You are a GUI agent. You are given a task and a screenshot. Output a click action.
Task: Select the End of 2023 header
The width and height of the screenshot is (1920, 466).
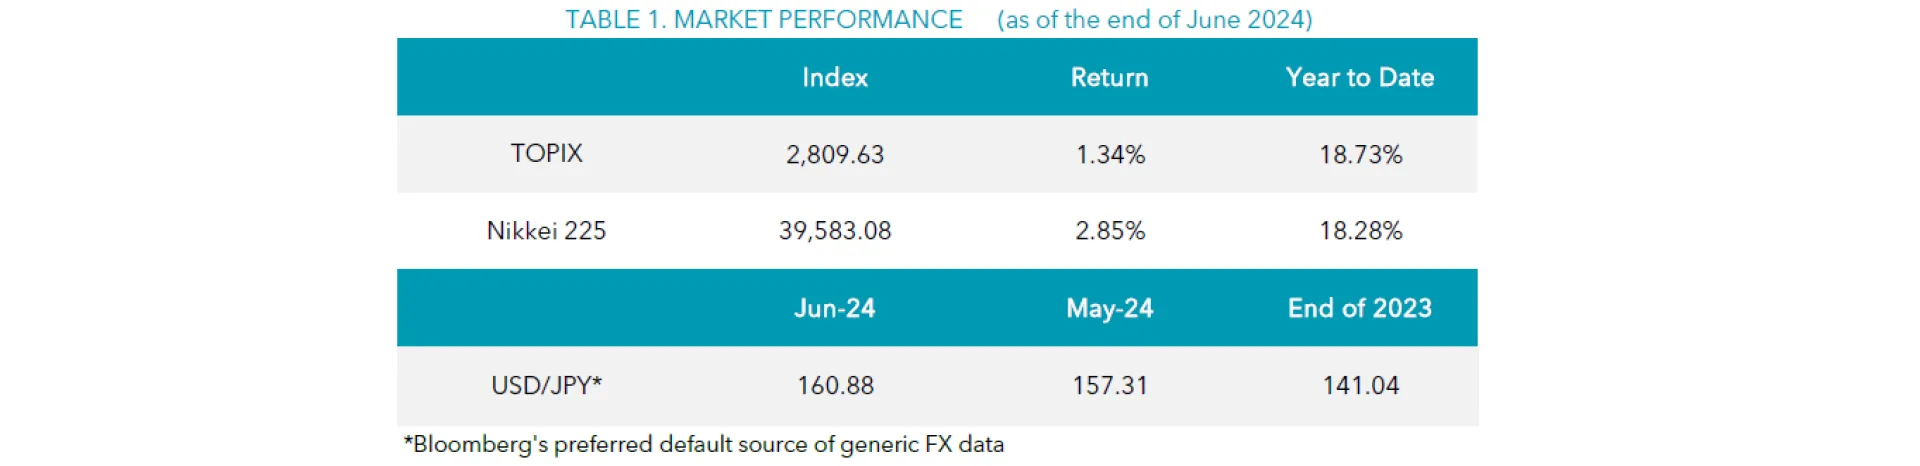[x=1359, y=308]
